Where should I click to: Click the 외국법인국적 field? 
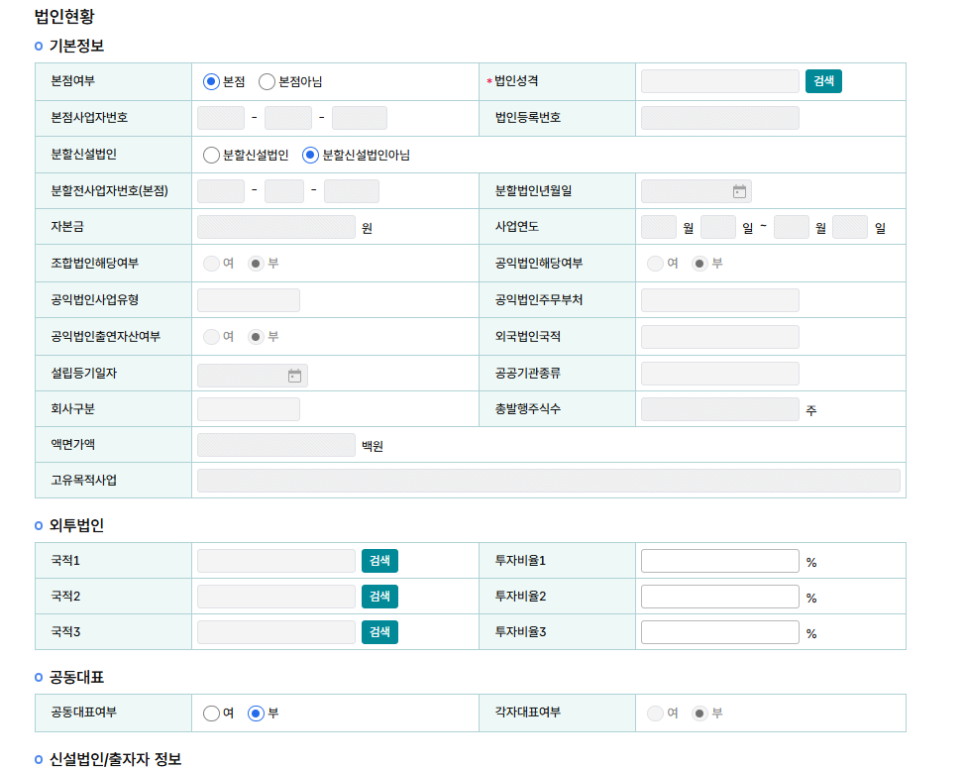tap(720, 337)
